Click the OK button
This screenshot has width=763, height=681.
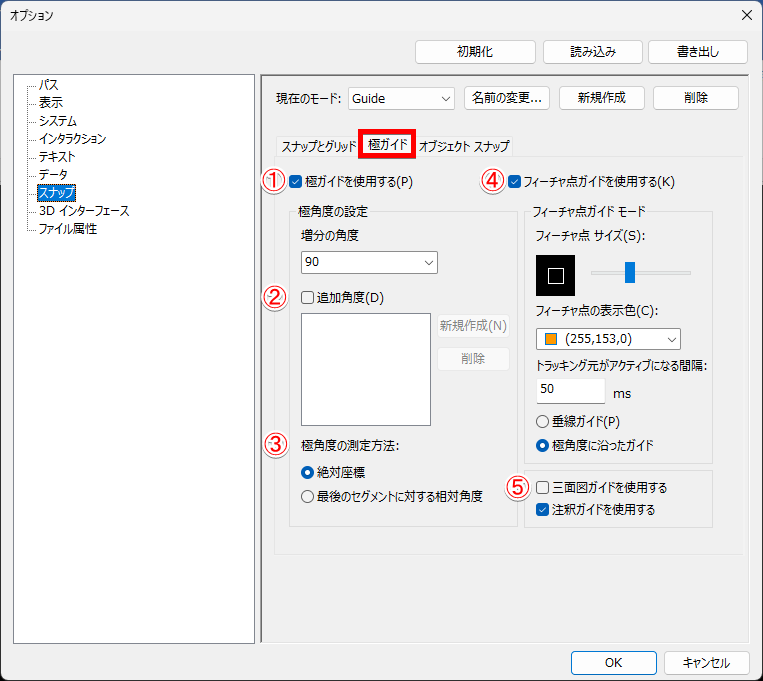pos(614,663)
